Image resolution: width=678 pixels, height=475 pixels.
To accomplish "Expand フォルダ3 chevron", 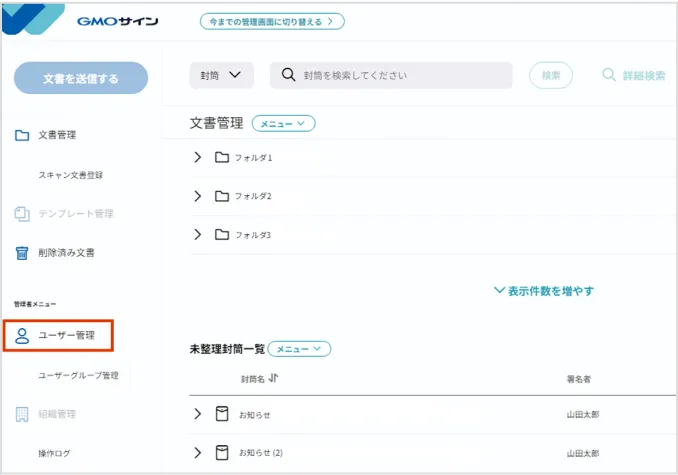I will pyautogui.click(x=198, y=235).
